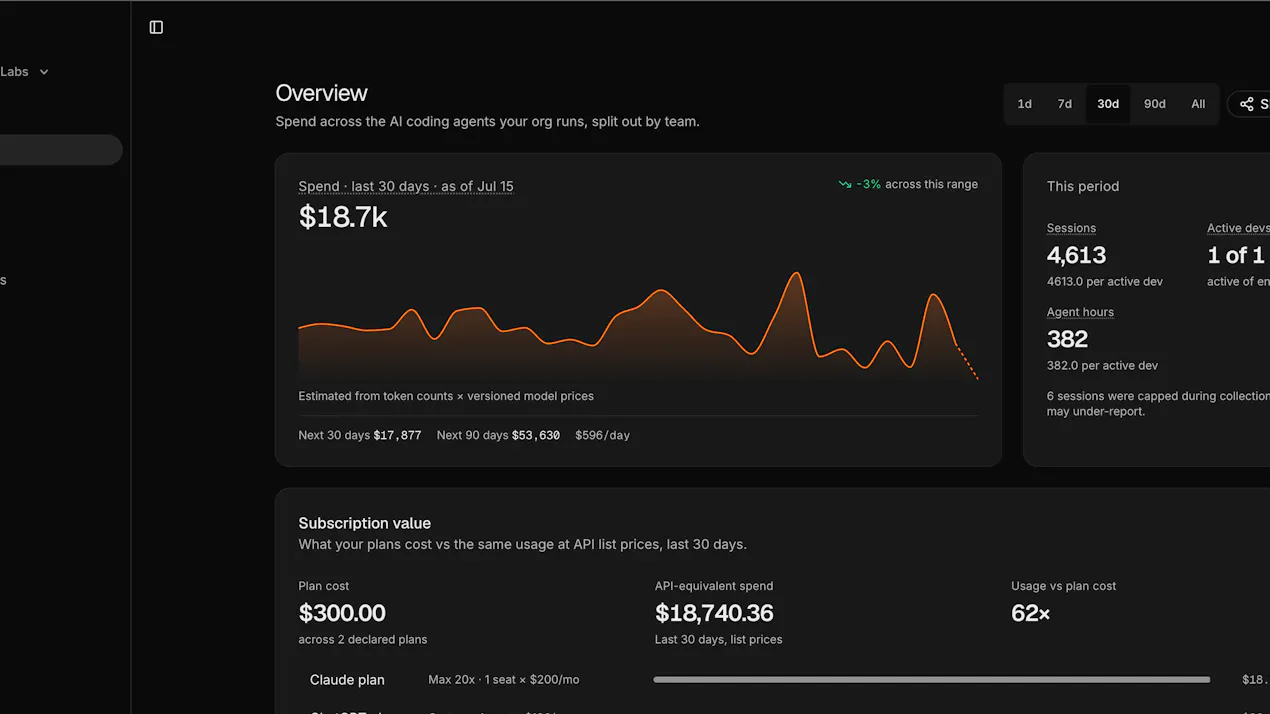Click the 382 agent hours value

coord(1067,339)
